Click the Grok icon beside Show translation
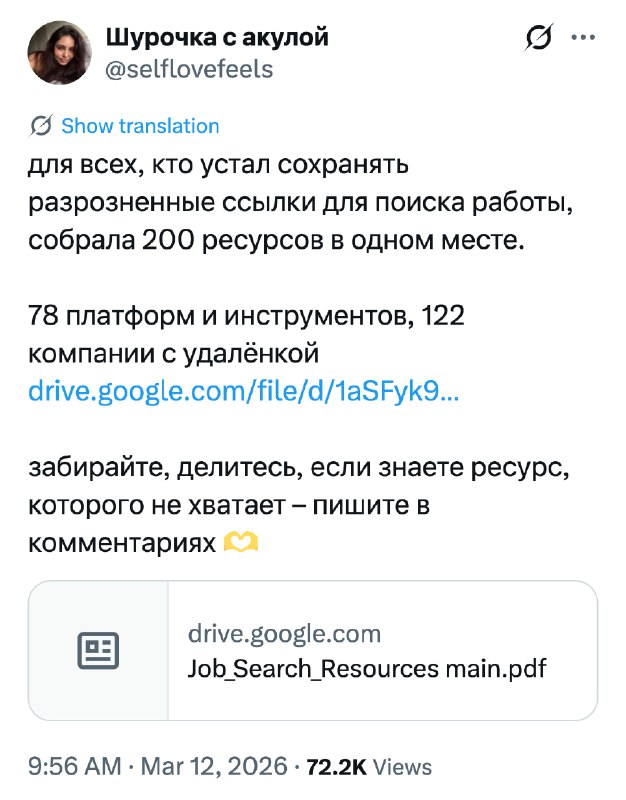Image resolution: width=626 pixels, height=800 pixels. tap(40, 125)
